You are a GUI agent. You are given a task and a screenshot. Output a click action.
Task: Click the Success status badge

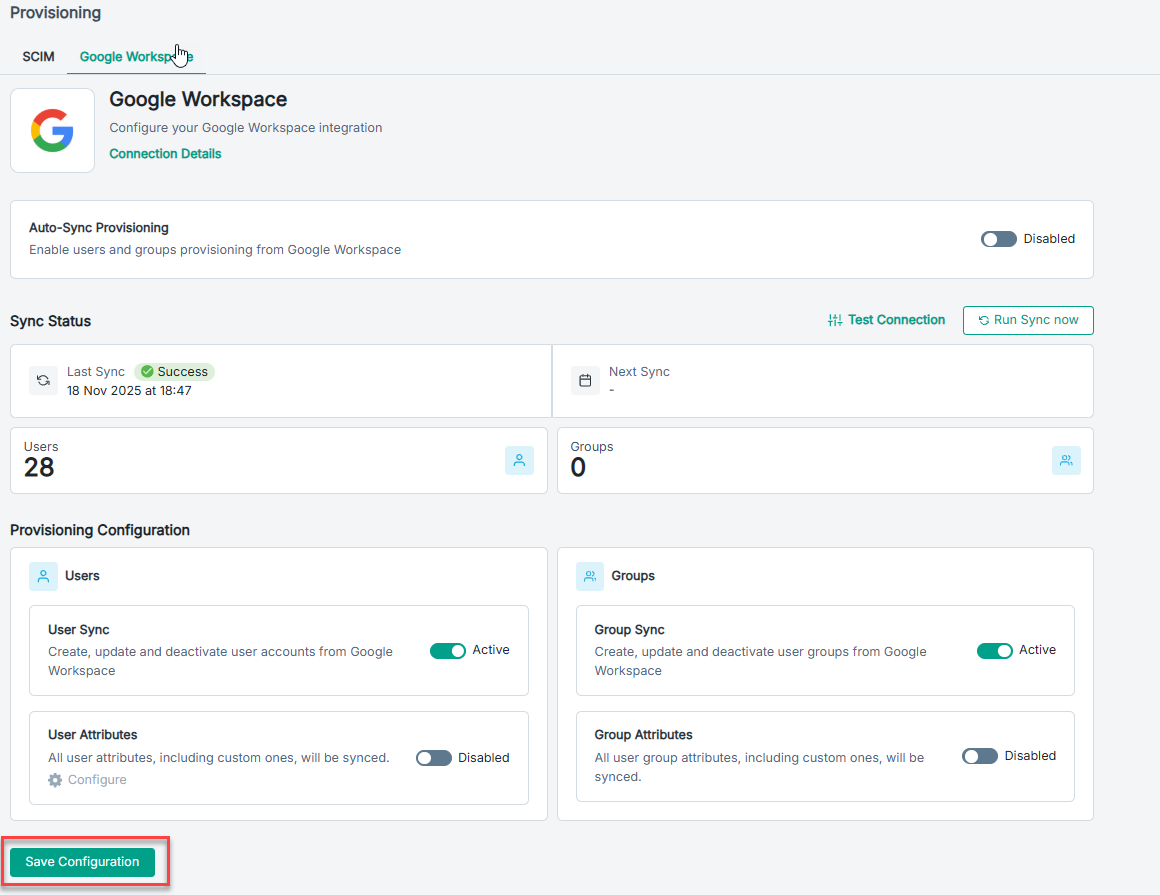pos(174,372)
